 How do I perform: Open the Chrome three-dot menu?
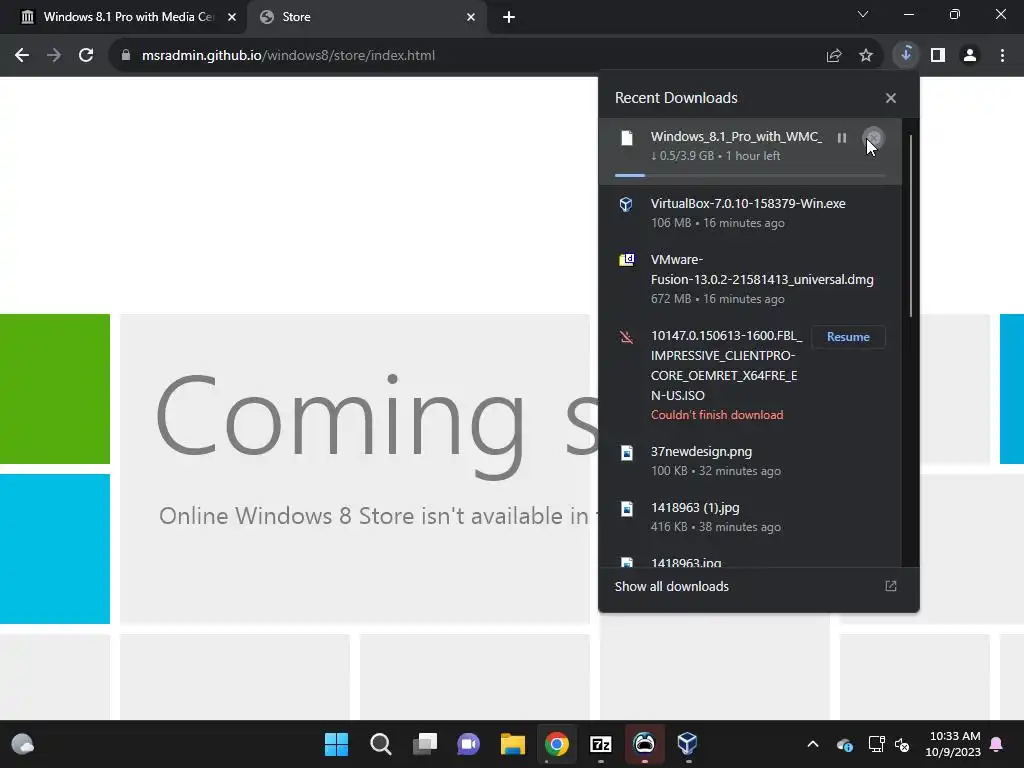[x=1002, y=56]
